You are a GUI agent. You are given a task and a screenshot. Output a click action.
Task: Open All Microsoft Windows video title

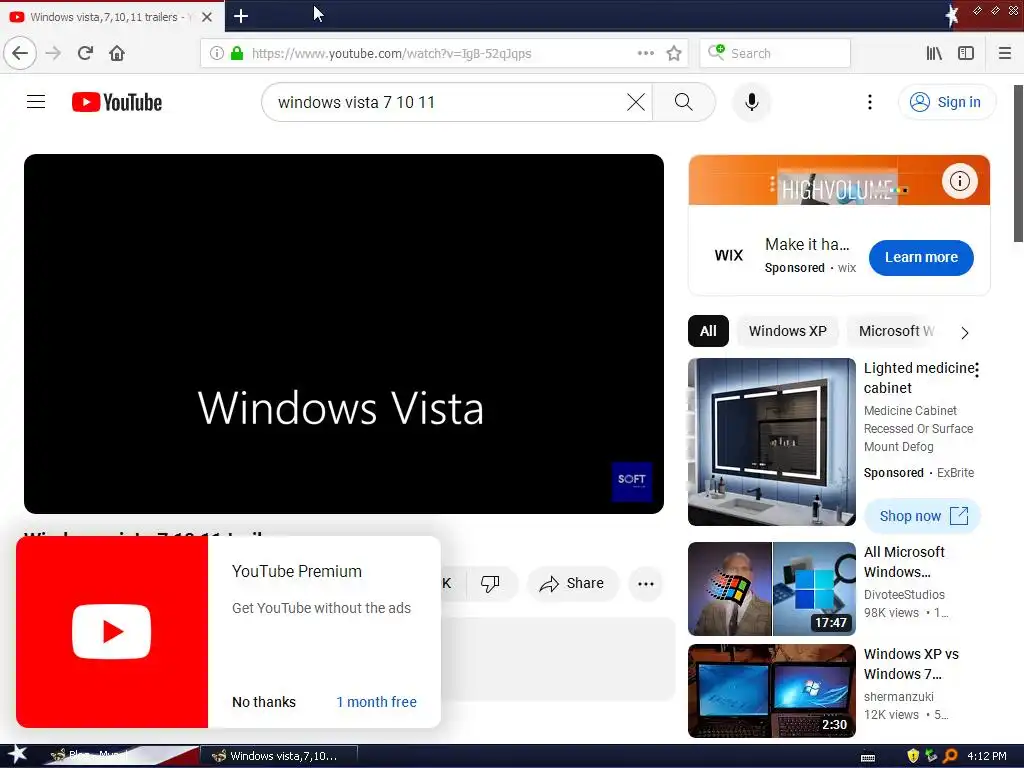904,562
